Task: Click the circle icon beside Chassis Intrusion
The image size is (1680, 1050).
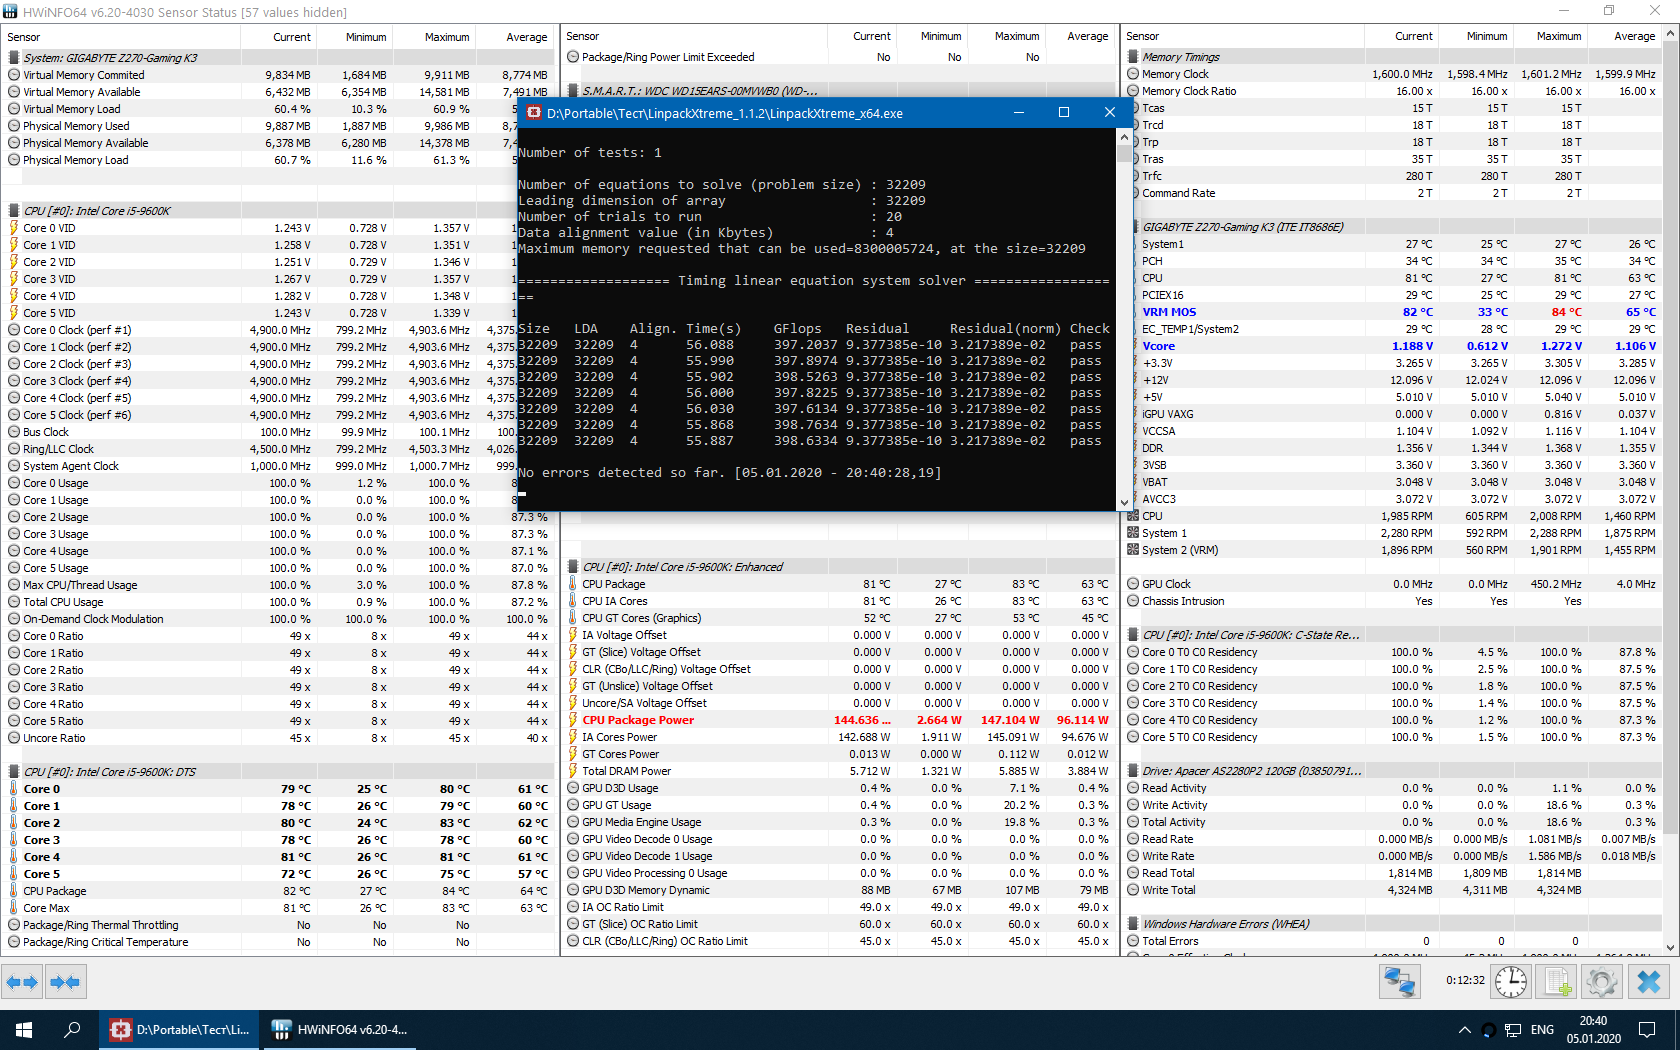Action: pyautogui.click(x=1133, y=601)
